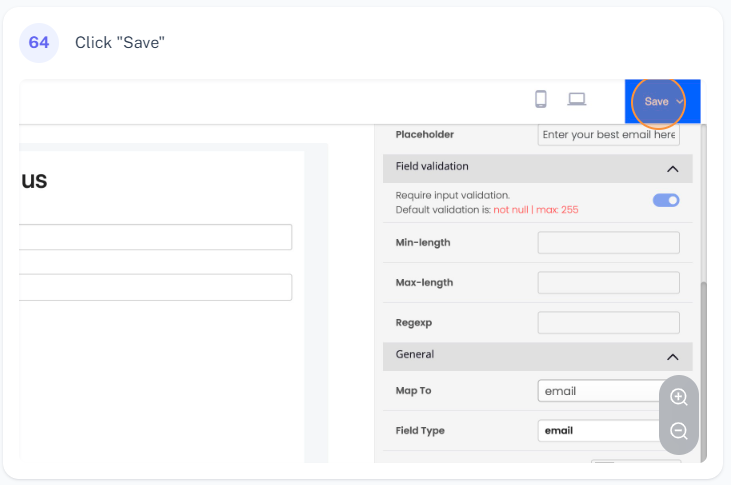Click the zoom in magnifier icon
731x485 pixels.
679,397
